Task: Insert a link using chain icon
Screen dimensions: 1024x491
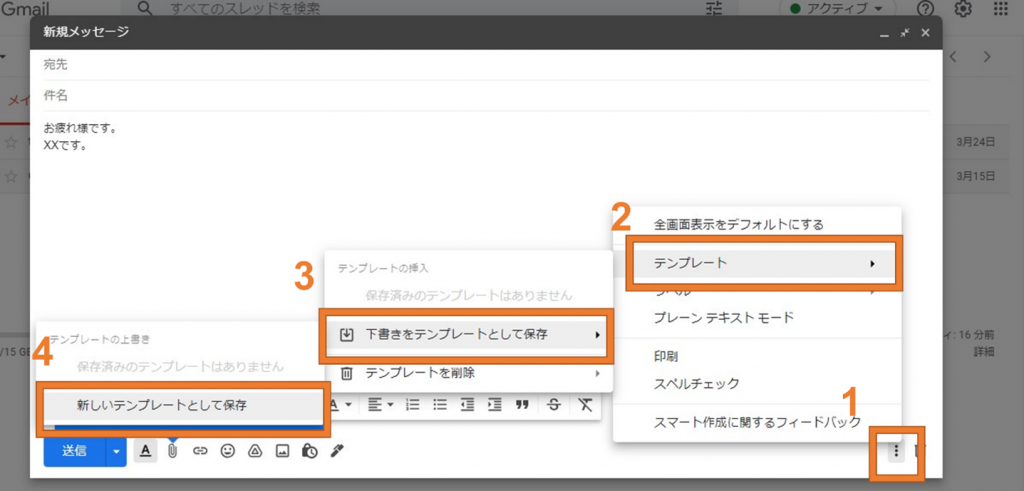Action: pos(200,451)
